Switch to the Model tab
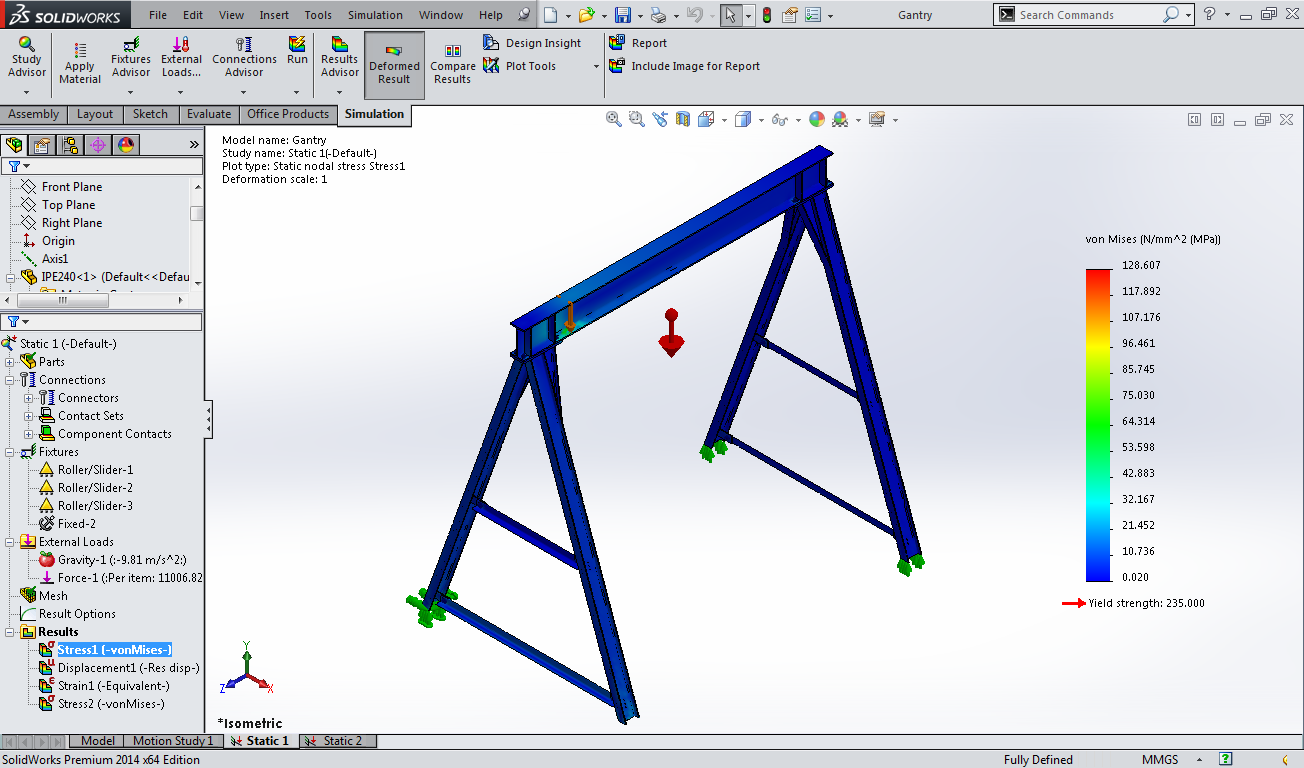Screen dimensions: 1304x768 pyautogui.click(x=97, y=741)
